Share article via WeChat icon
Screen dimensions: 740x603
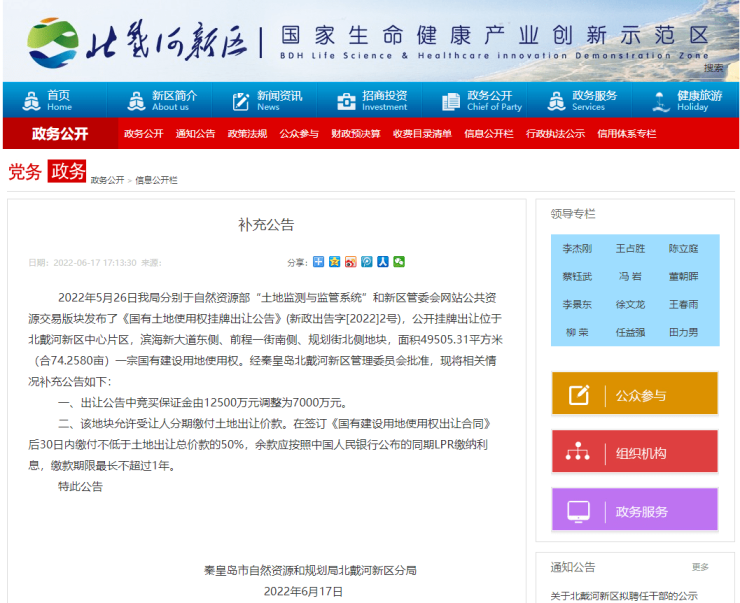(399, 262)
